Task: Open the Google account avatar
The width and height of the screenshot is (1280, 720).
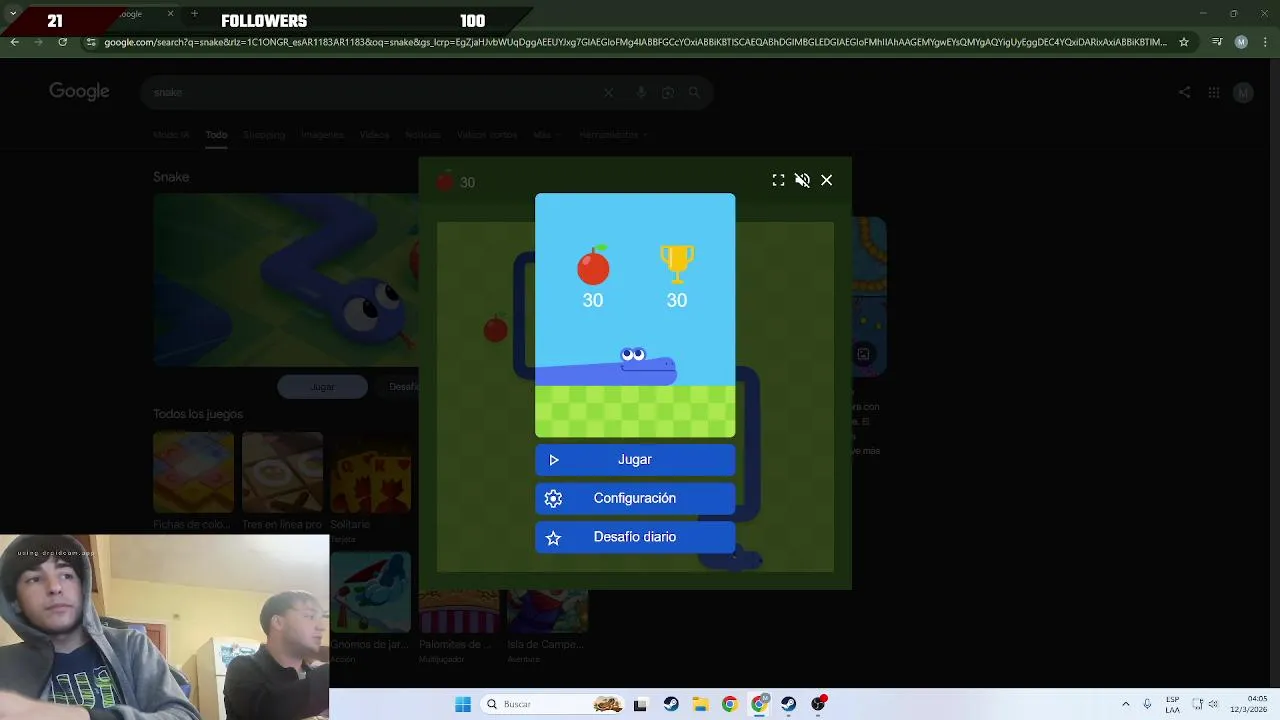Action: point(1243,92)
